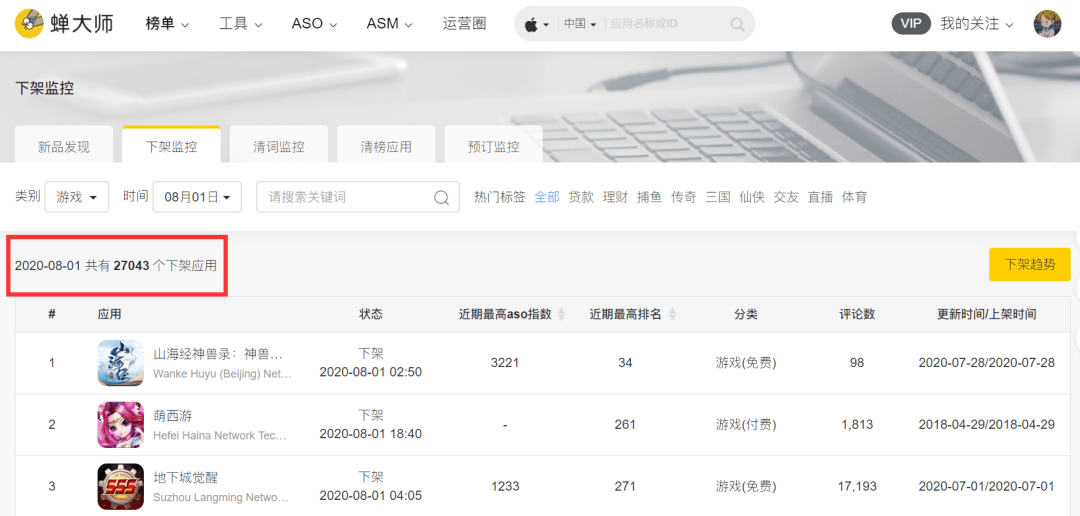Open 山海经神兽录 app icon
Image resolution: width=1080 pixels, height=516 pixels.
tap(121, 363)
